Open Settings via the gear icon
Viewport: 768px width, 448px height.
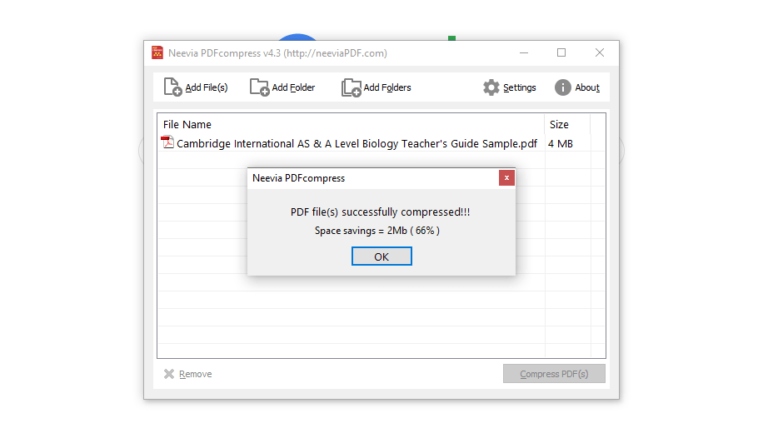pos(491,87)
